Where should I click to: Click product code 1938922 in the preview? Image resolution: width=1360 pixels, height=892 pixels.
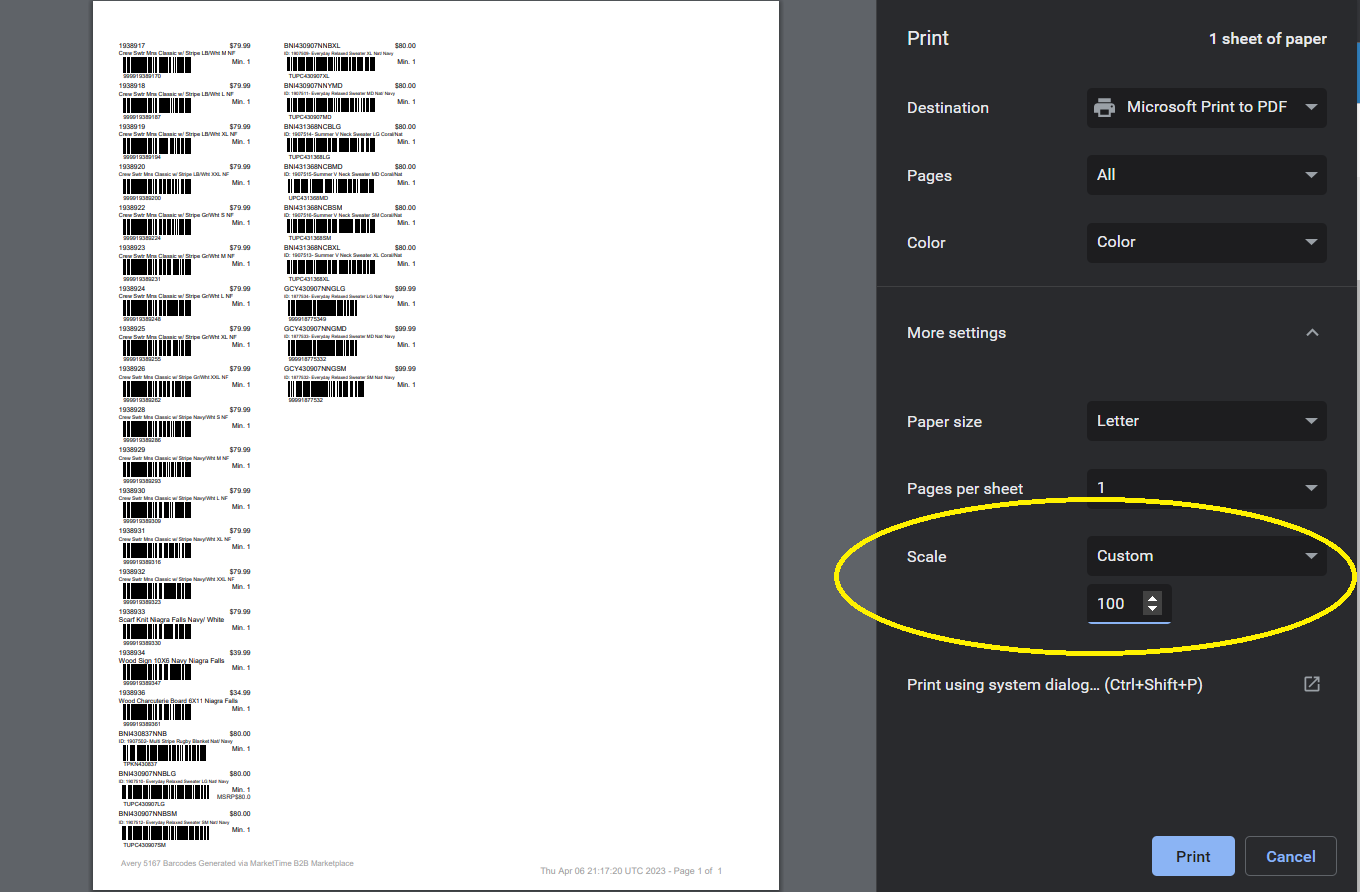[x=132, y=208]
